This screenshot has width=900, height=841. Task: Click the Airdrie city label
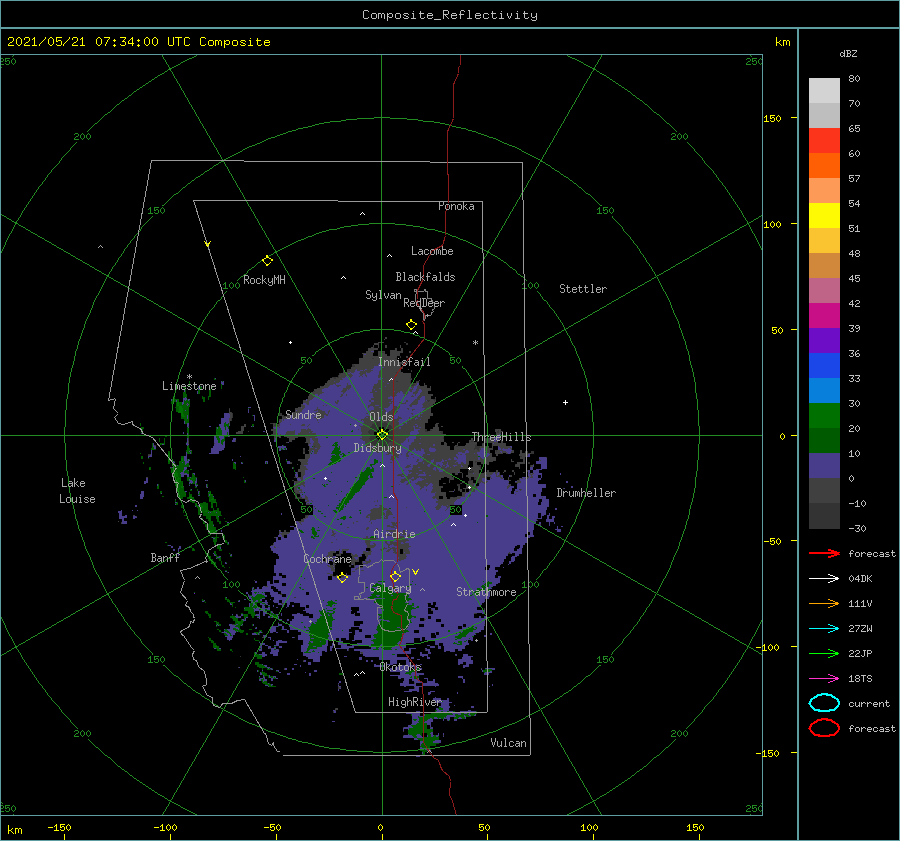(x=394, y=534)
